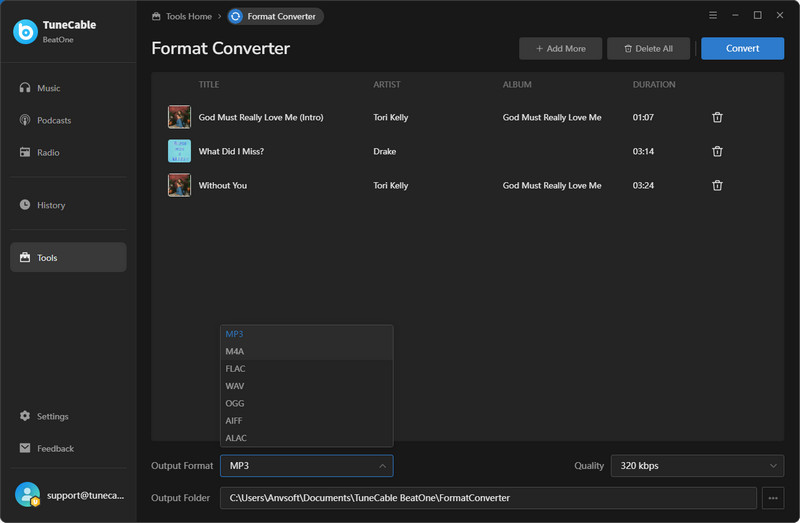Click the support@tuneca... account name

[x=85, y=495]
